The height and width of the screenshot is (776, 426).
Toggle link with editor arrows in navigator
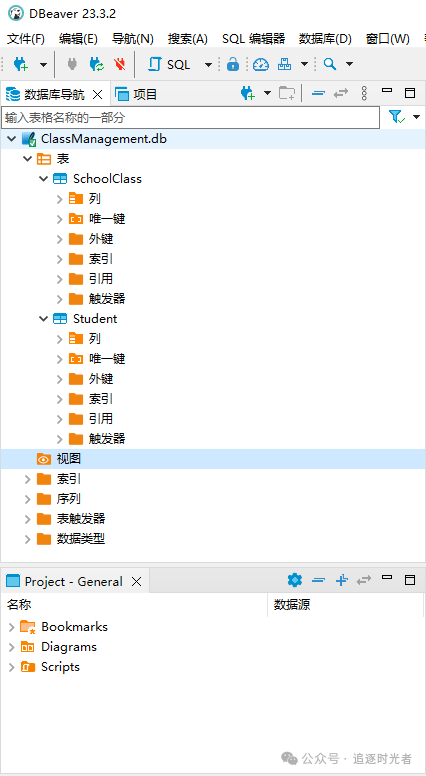pyautogui.click(x=341, y=93)
